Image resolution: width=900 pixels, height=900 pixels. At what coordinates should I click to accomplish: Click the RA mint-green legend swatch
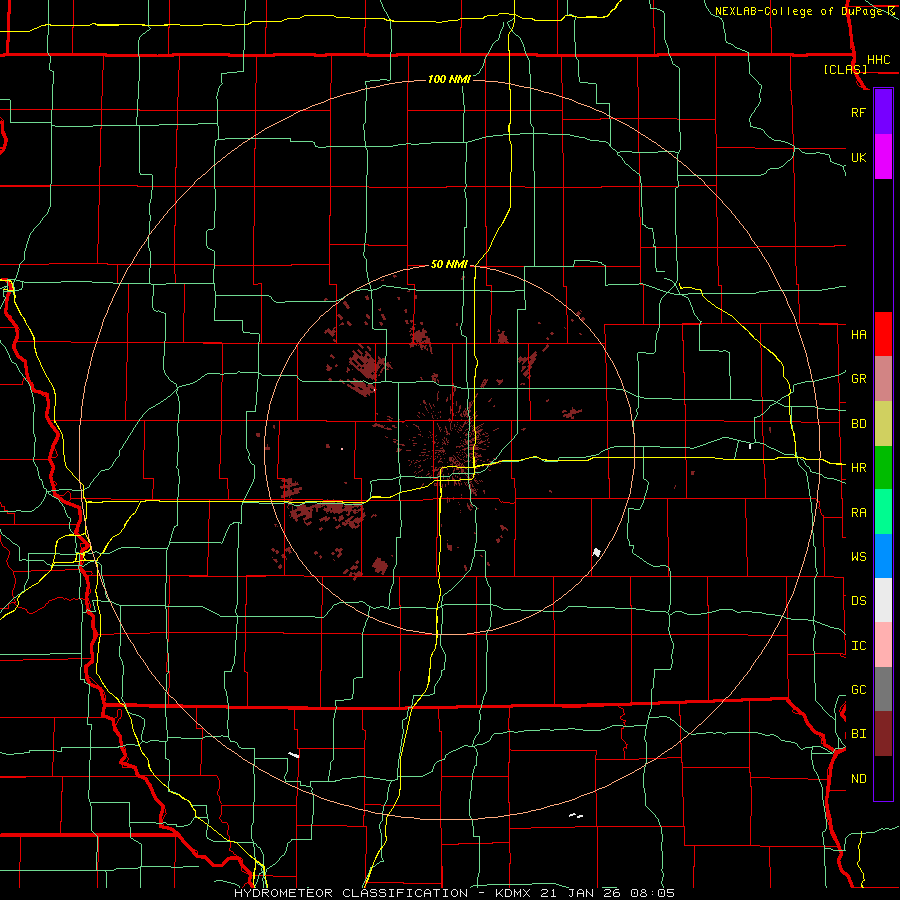pyautogui.click(x=883, y=512)
